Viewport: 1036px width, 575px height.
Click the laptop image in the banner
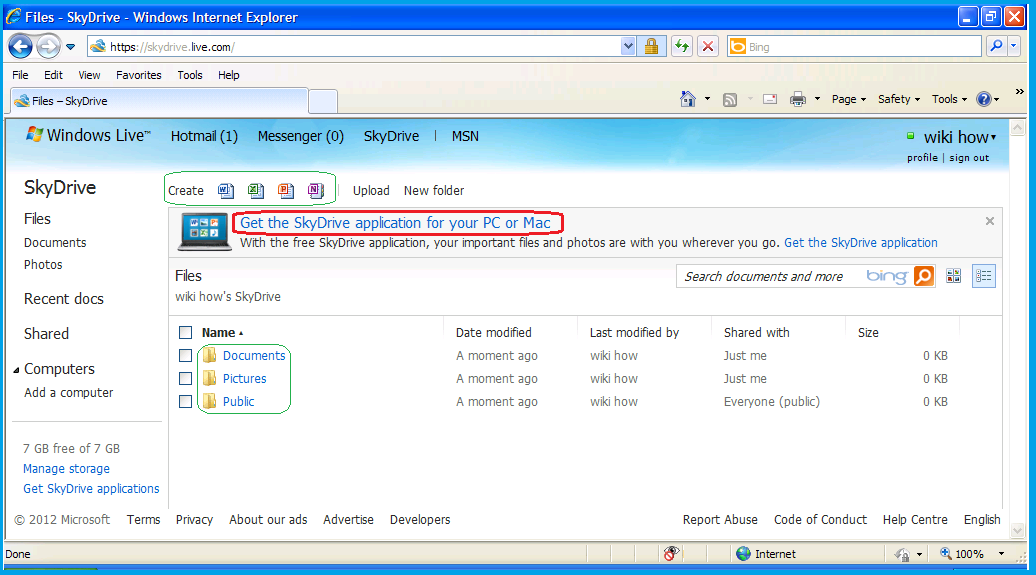[204, 232]
